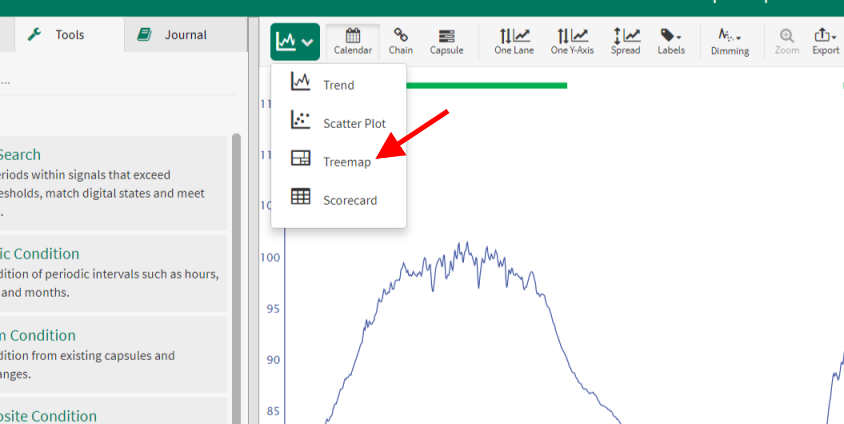Open the Dimming dropdown

pyautogui.click(x=729, y=41)
